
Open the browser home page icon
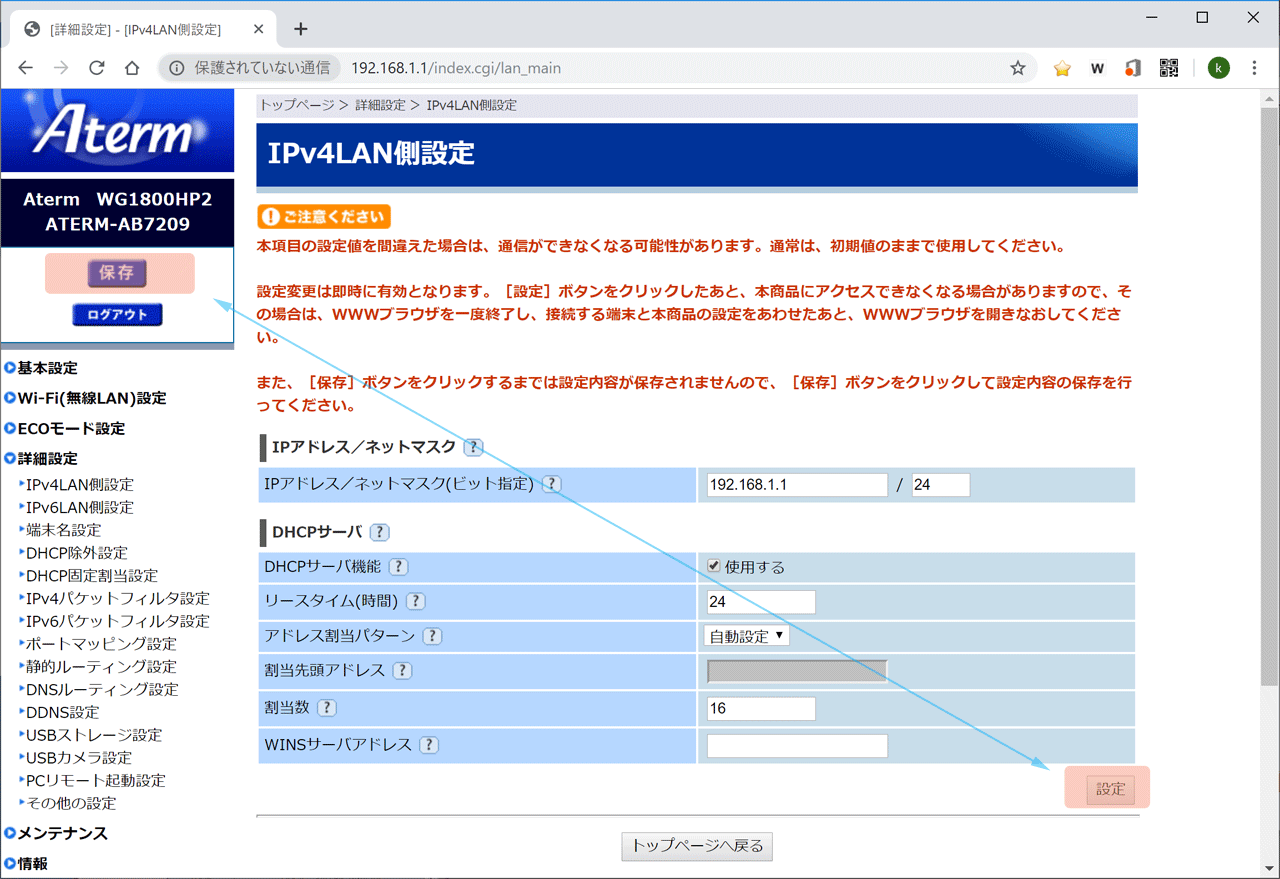click(132, 68)
